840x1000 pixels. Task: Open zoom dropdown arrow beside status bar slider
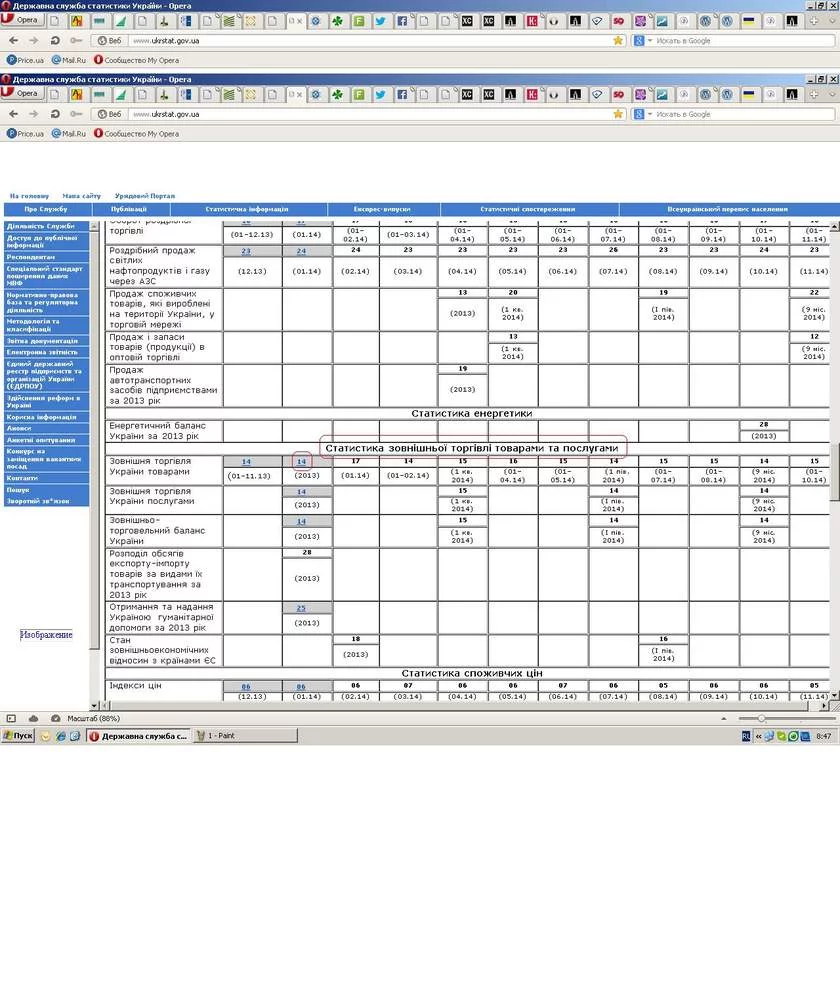pos(723,719)
